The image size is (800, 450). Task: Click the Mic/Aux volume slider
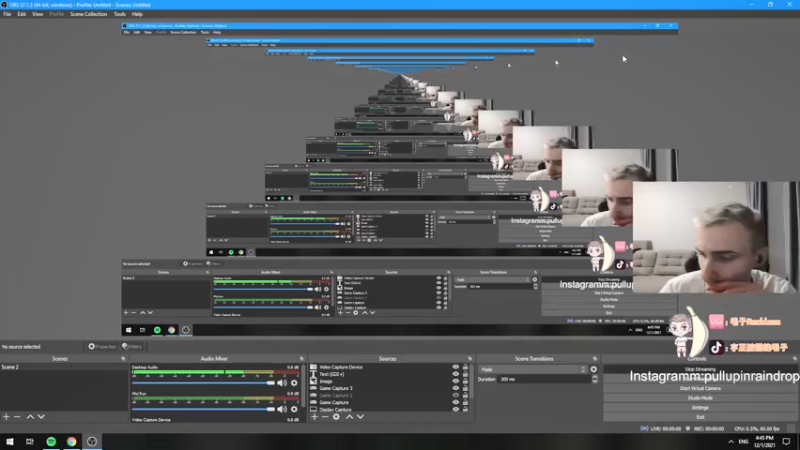pyautogui.click(x=203, y=409)
